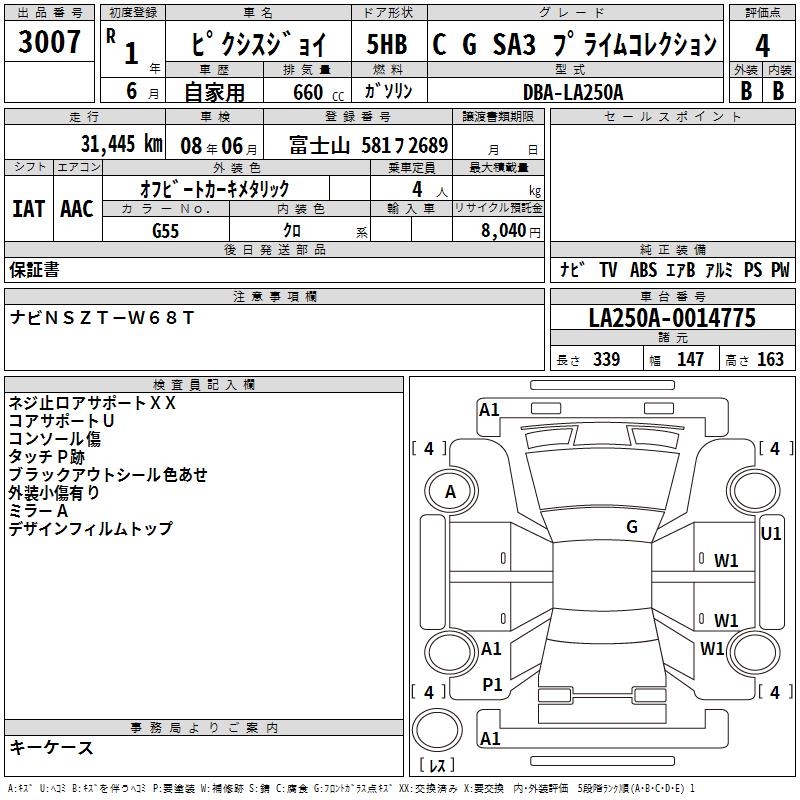Click the car name ピクシスジョイ
Image resolution: width=800 pixels, height=800 pixels.
tap(258, 44)
